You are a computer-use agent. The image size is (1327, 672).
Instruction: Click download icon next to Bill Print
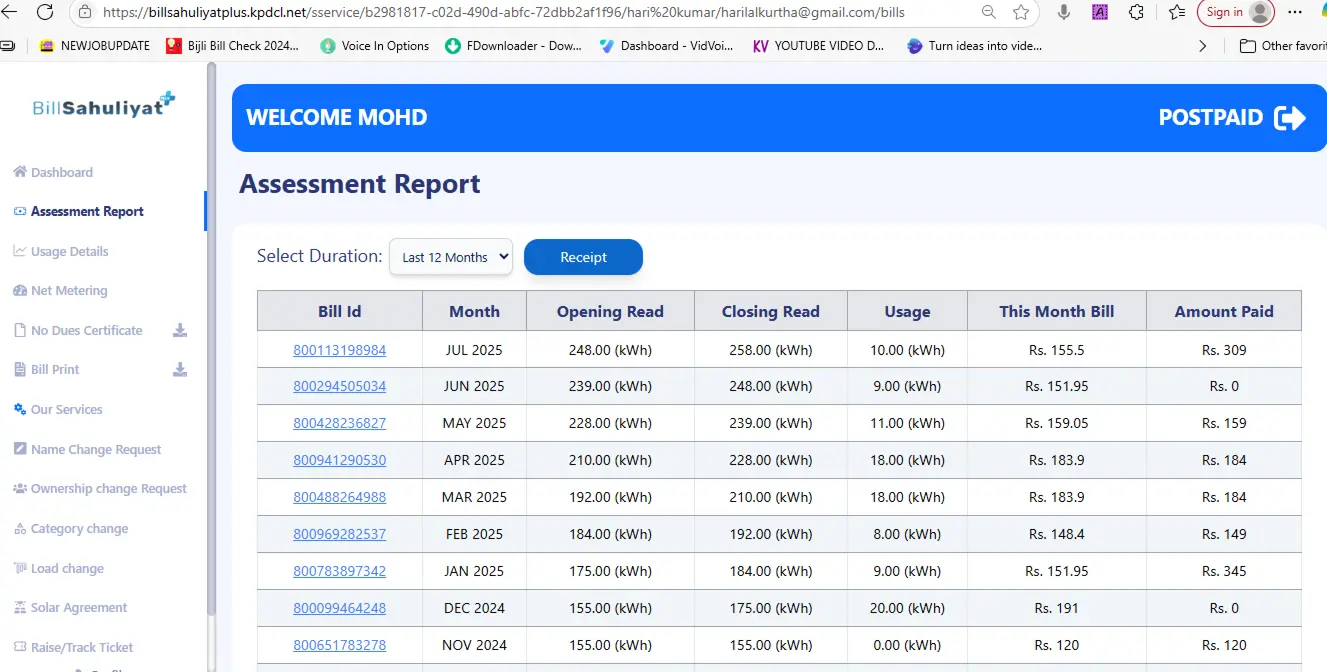(x=180, y=369)
